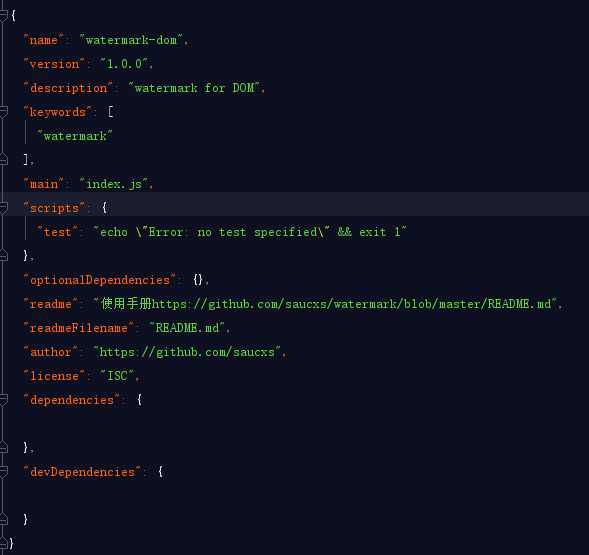The image size is (589, 555).
Task: Collapse the scripts object fold marker
Action: (x=3, y=208)
